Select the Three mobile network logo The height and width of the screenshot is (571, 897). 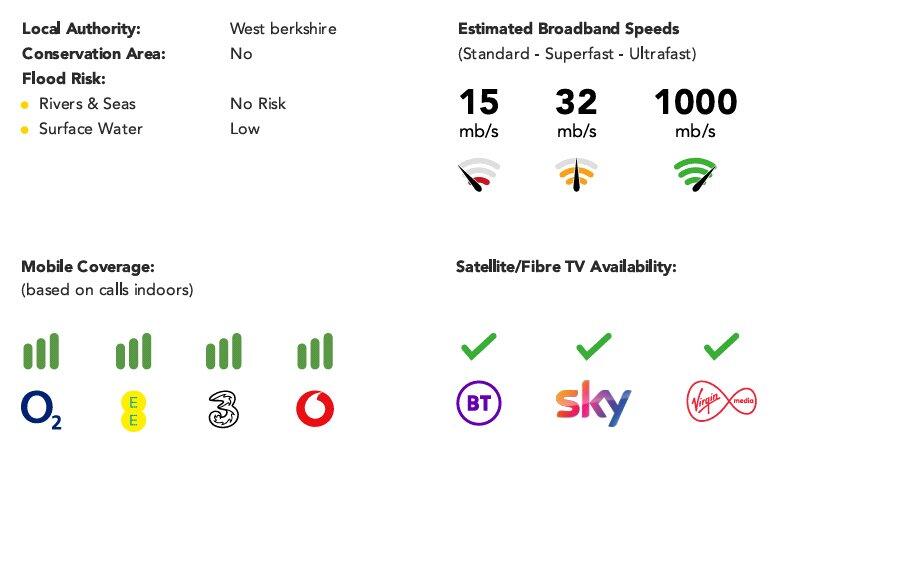pos(223,410)
